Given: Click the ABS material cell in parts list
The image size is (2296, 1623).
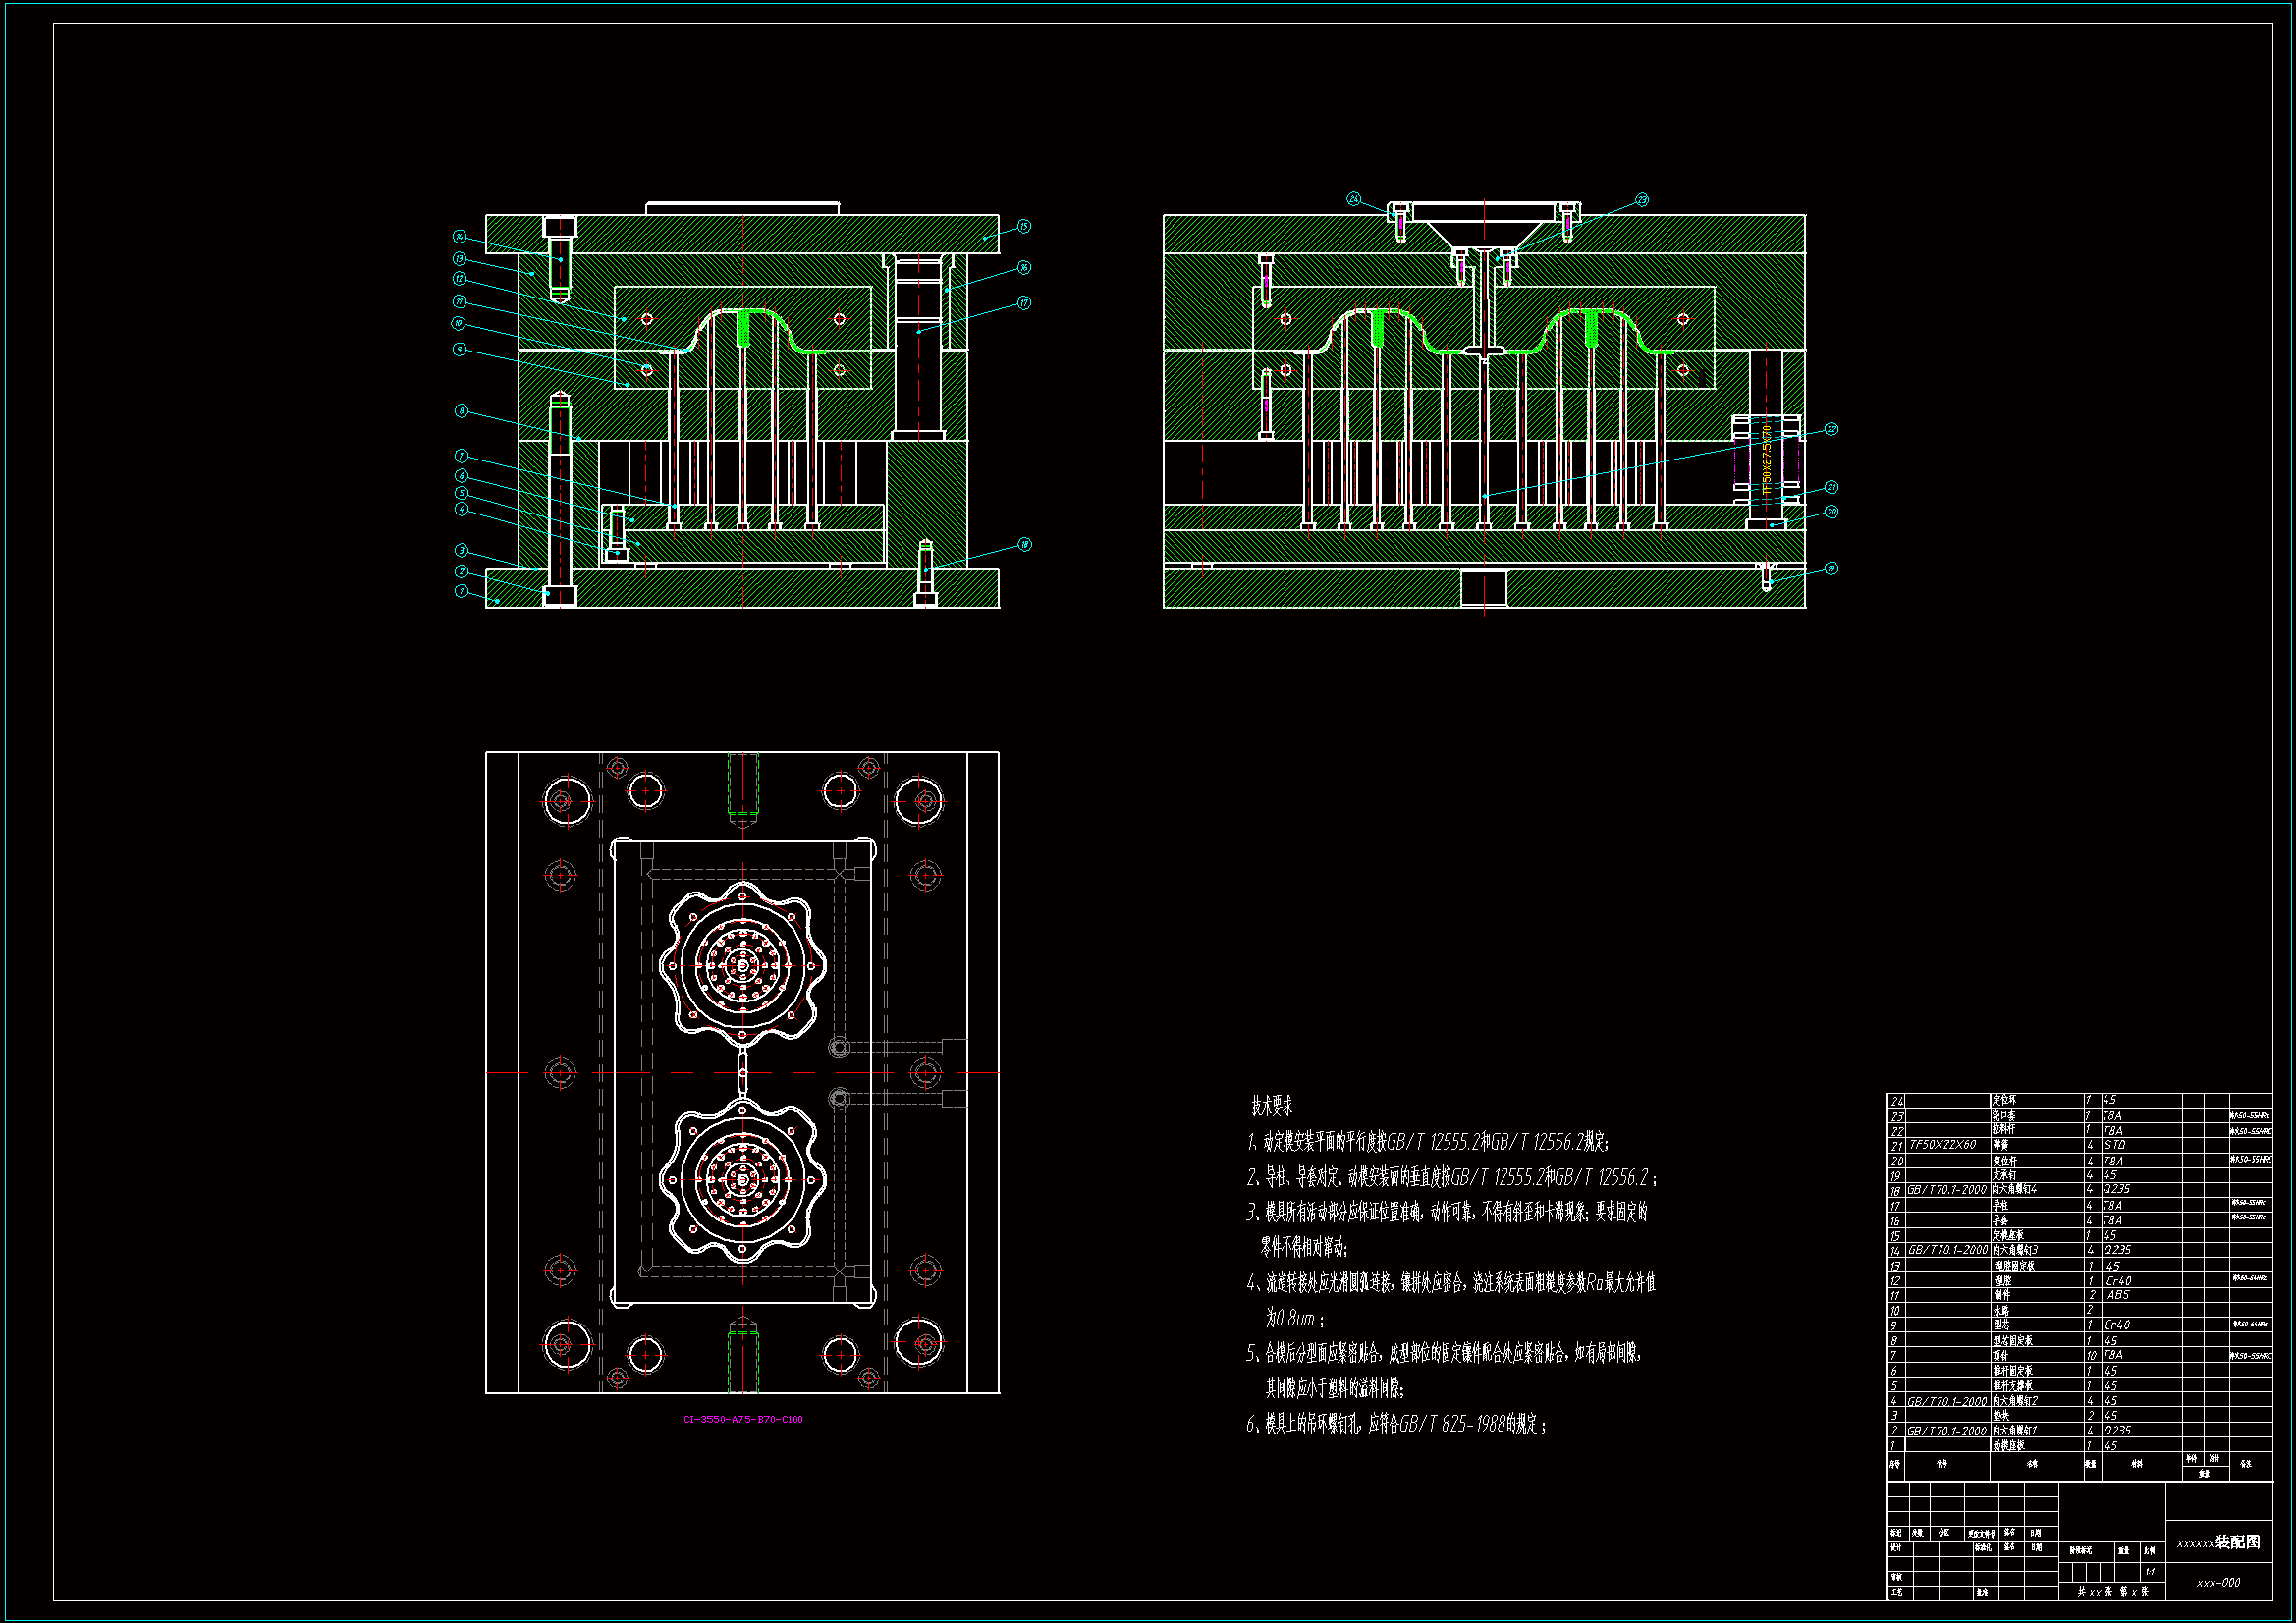Looking at the screenshot, I should 2118,1295.
